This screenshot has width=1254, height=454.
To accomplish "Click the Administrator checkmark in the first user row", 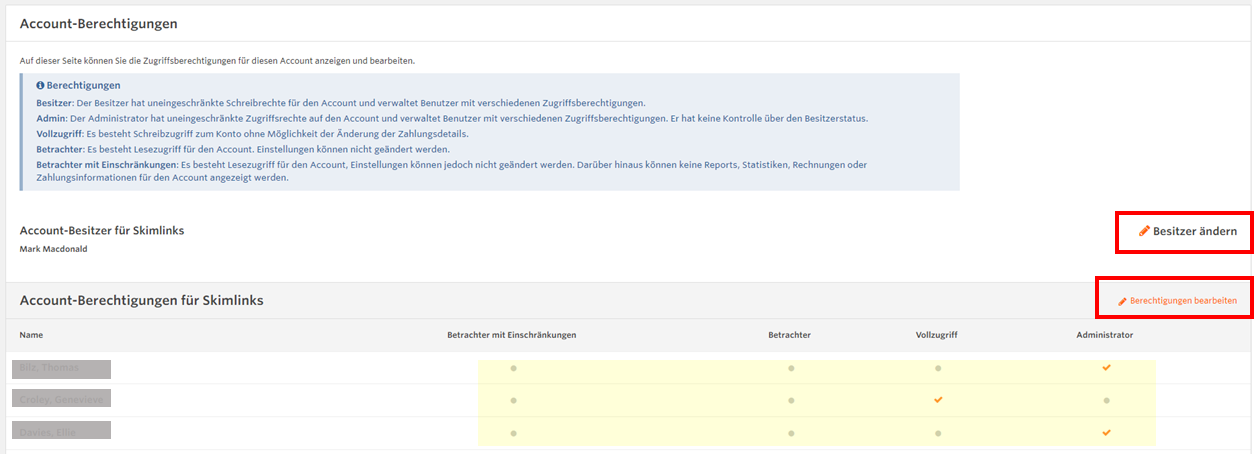I will (1106, 368).
